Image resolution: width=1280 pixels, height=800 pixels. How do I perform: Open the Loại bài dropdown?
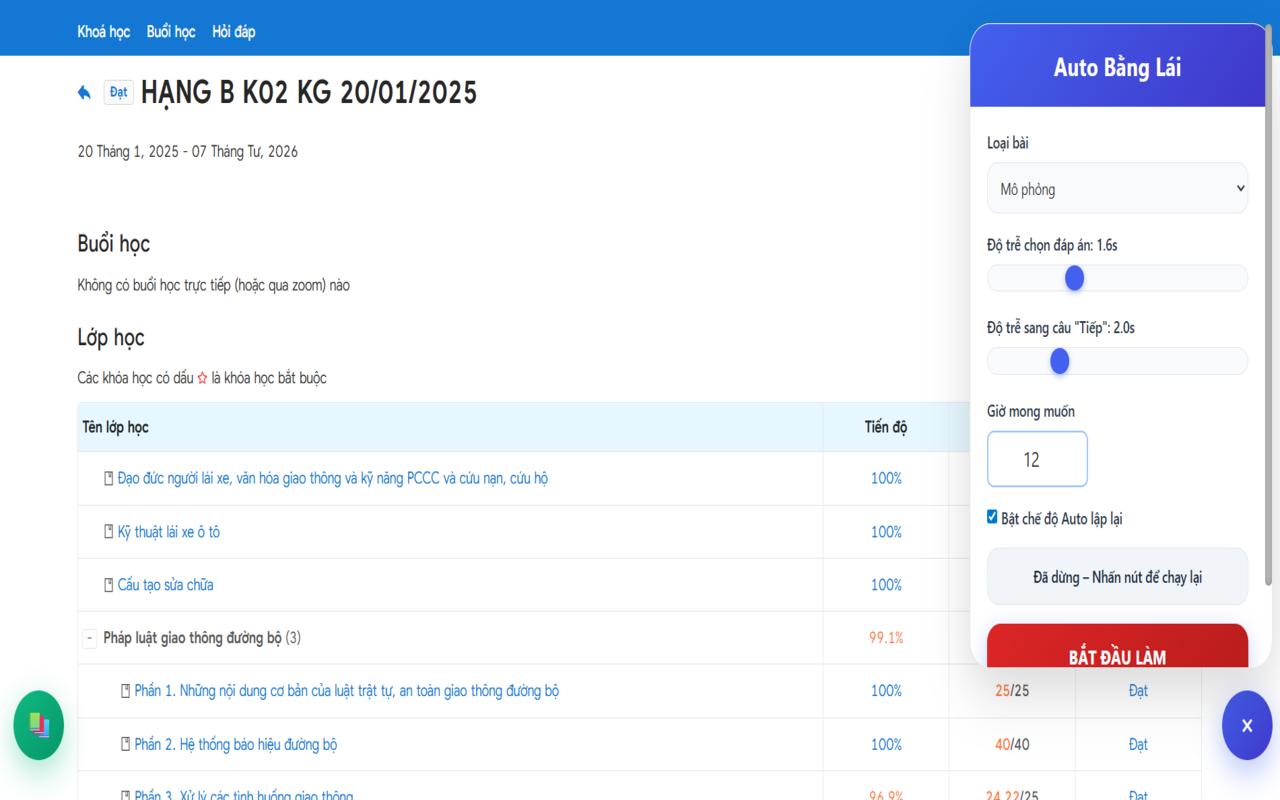[x=1117, y=188]
